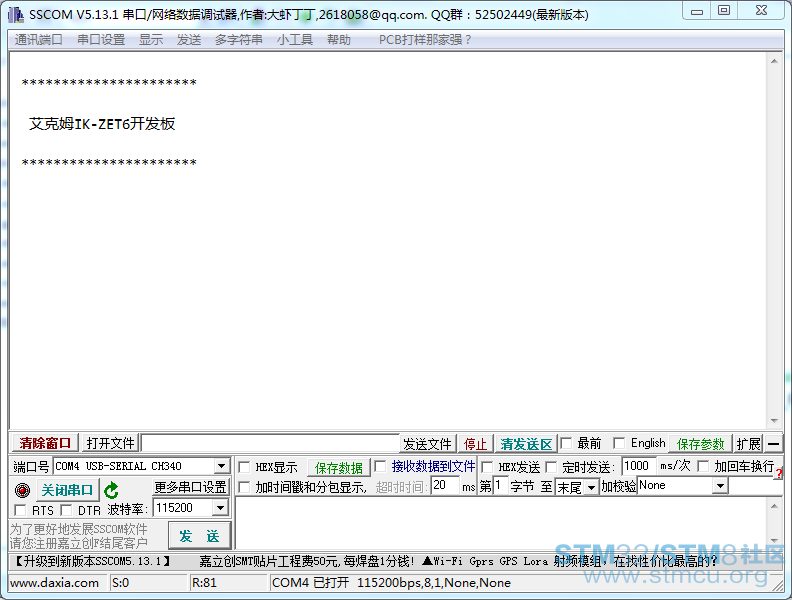Enable 定时发送 checkbox
The image size is (792, 600).
(x=551, y=467)
